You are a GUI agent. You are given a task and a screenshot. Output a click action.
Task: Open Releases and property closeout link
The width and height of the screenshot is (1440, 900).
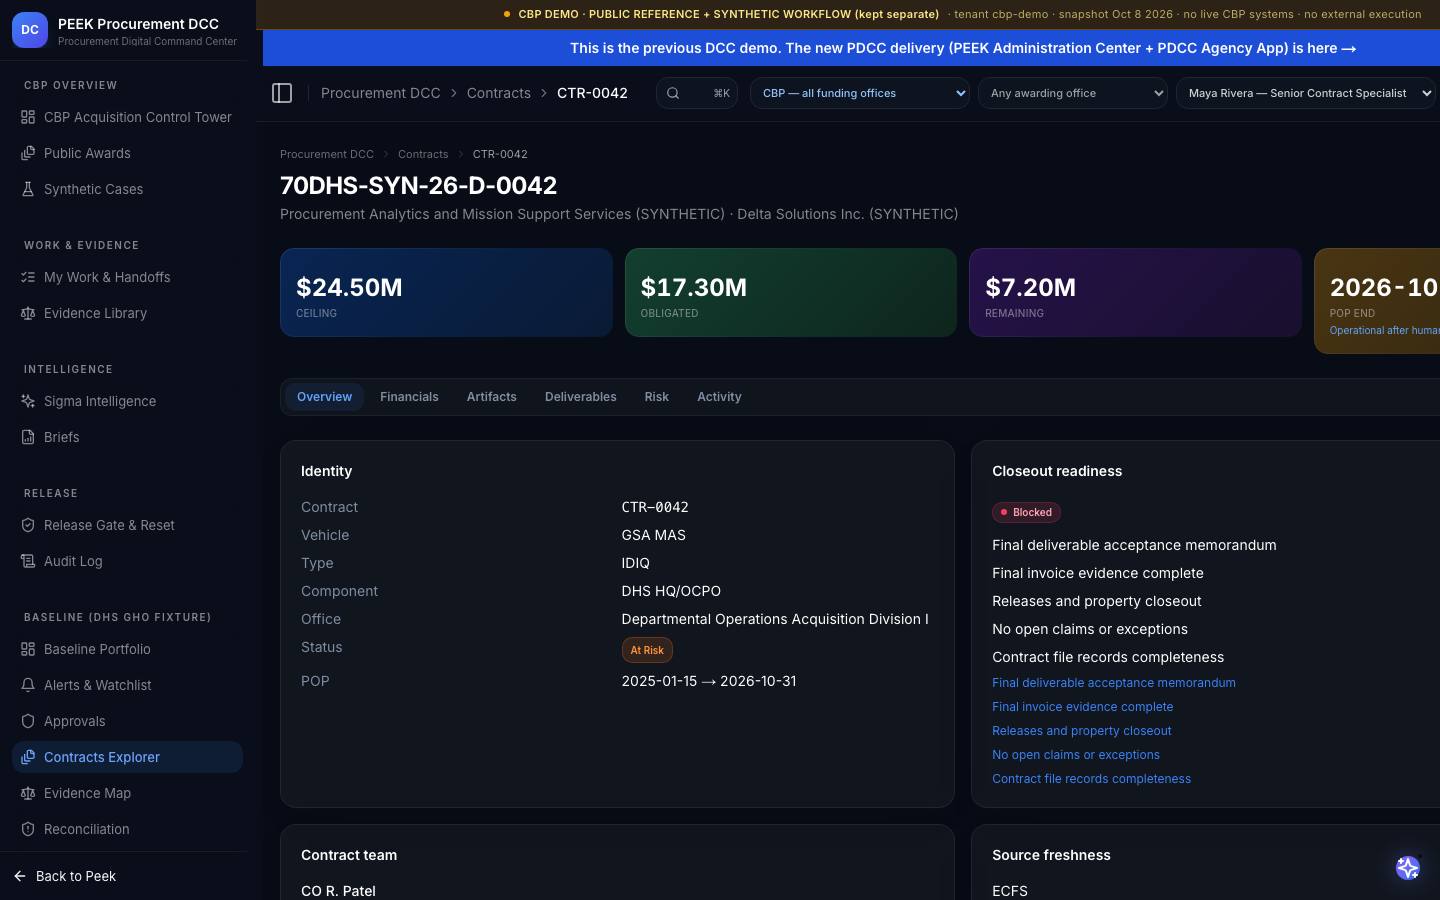[x=1082, y=731]
